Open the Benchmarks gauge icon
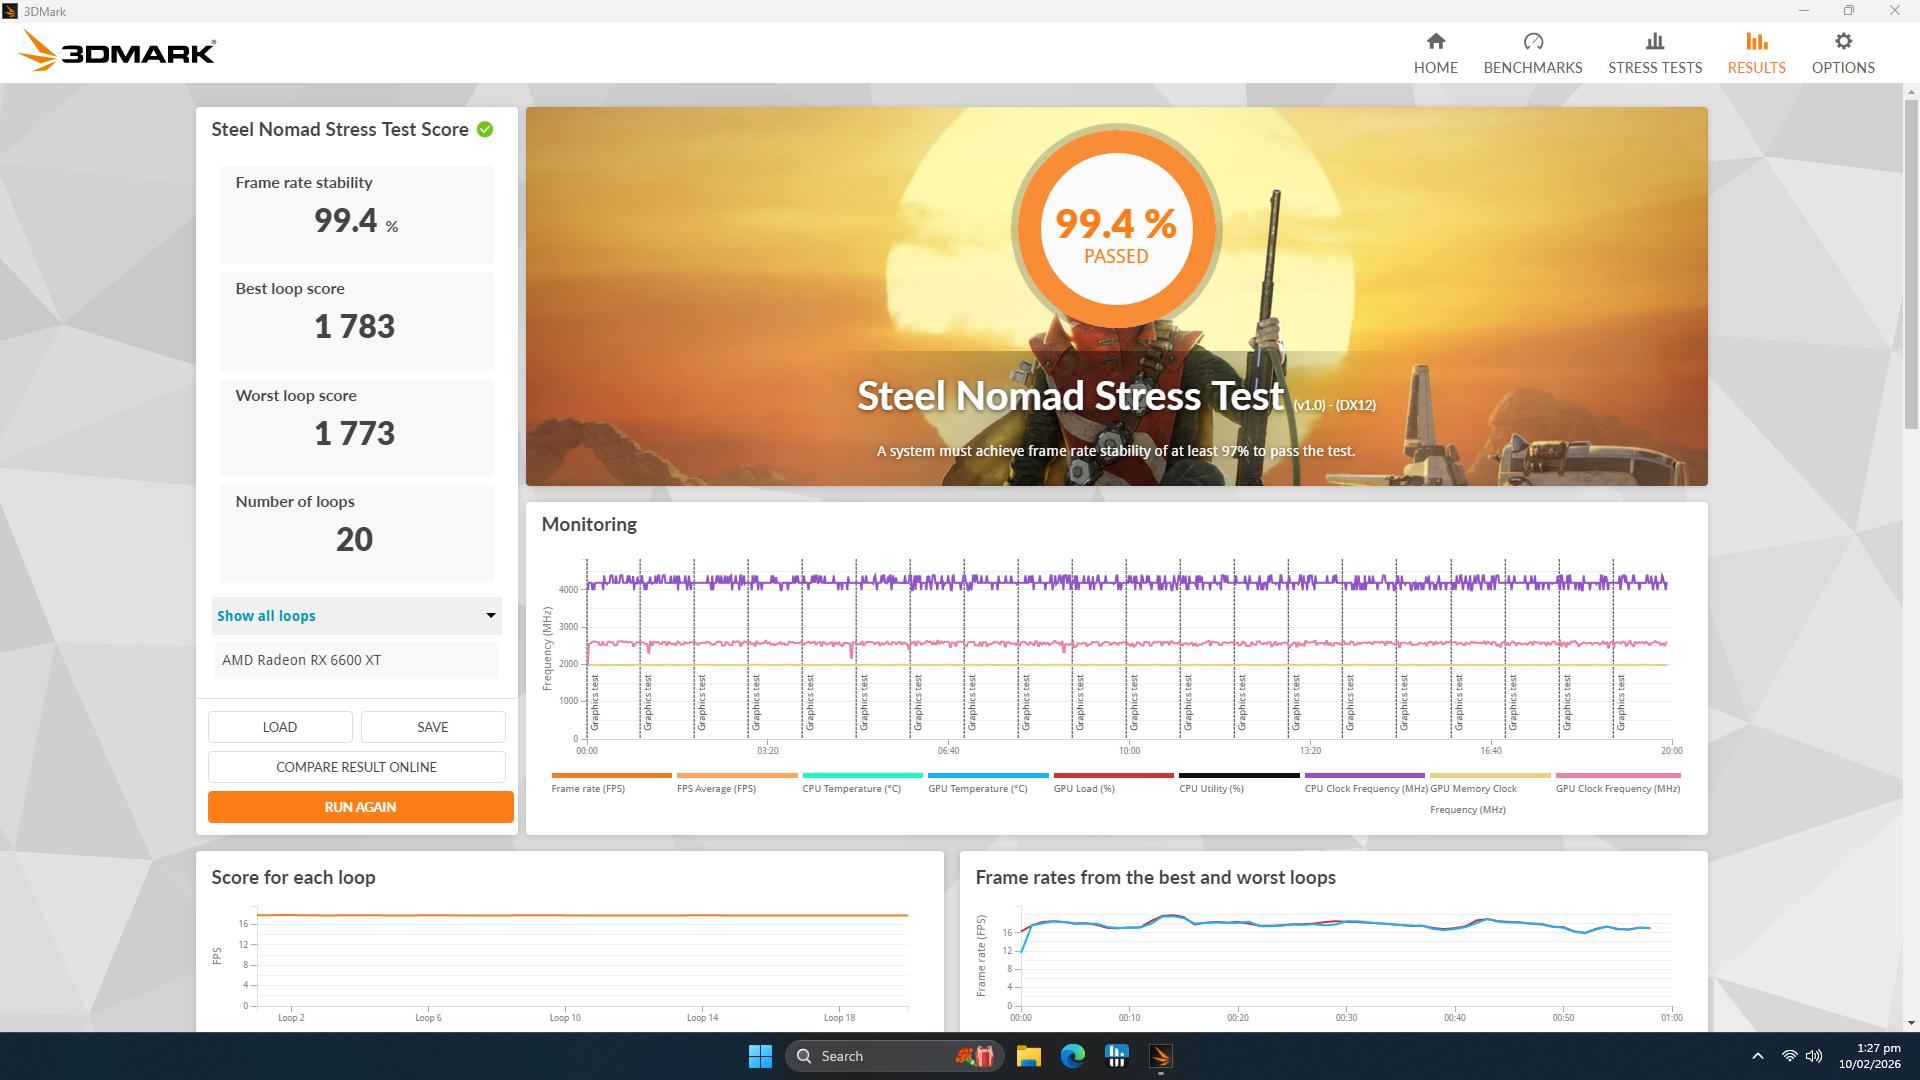Screen dimensions: 1920x1080 (x=1533, y=42)
